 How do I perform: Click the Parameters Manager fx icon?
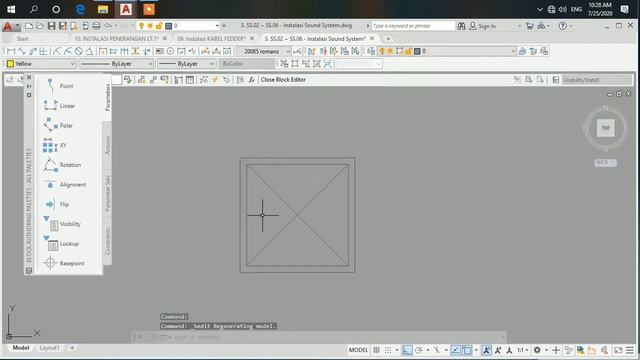coord(251,80)
